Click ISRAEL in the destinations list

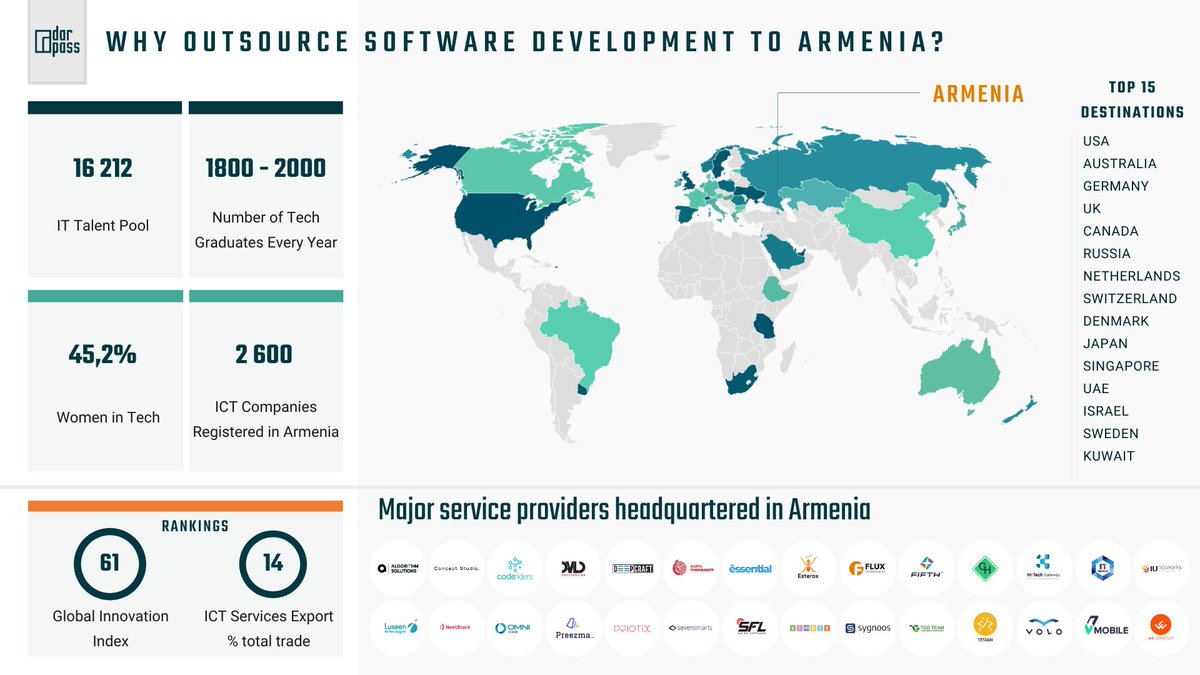pyautogui.click(x=1106, y=411)
